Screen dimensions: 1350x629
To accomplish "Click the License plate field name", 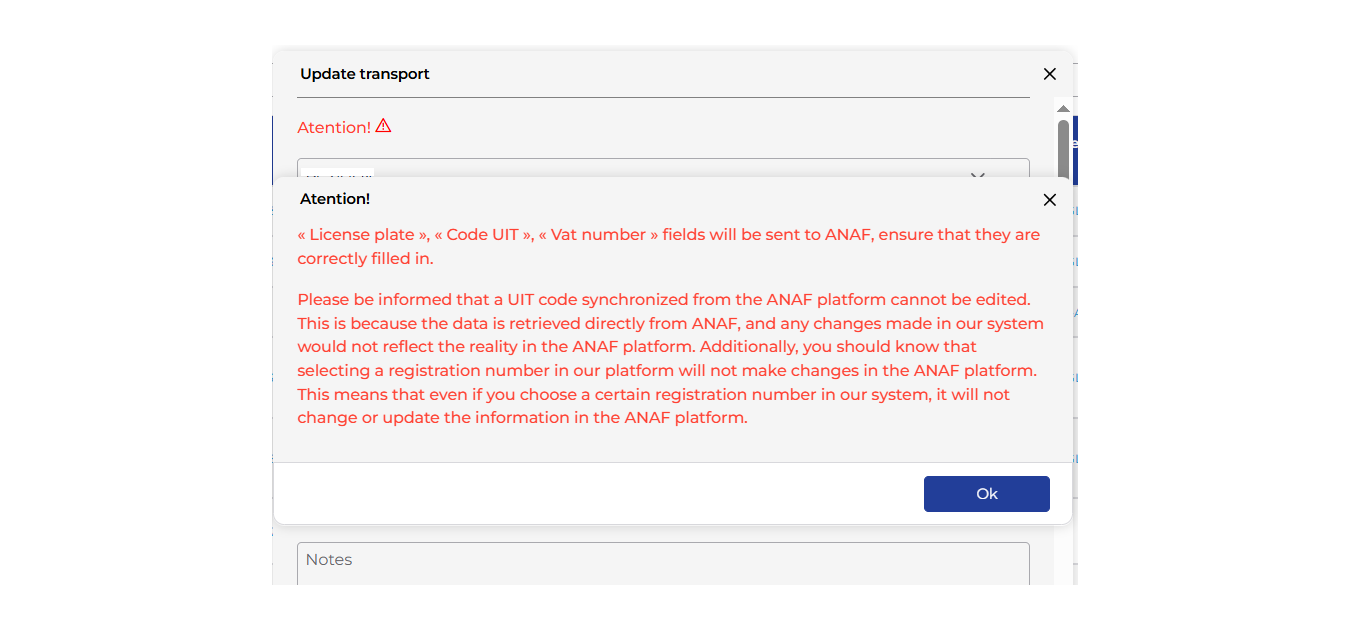I will 362,235.
